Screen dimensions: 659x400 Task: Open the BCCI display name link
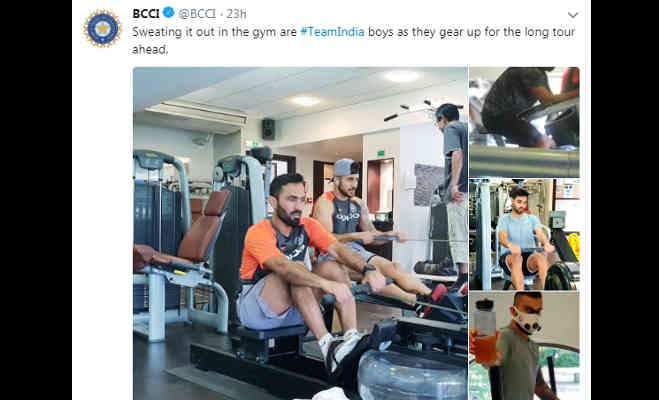point(146,13)
